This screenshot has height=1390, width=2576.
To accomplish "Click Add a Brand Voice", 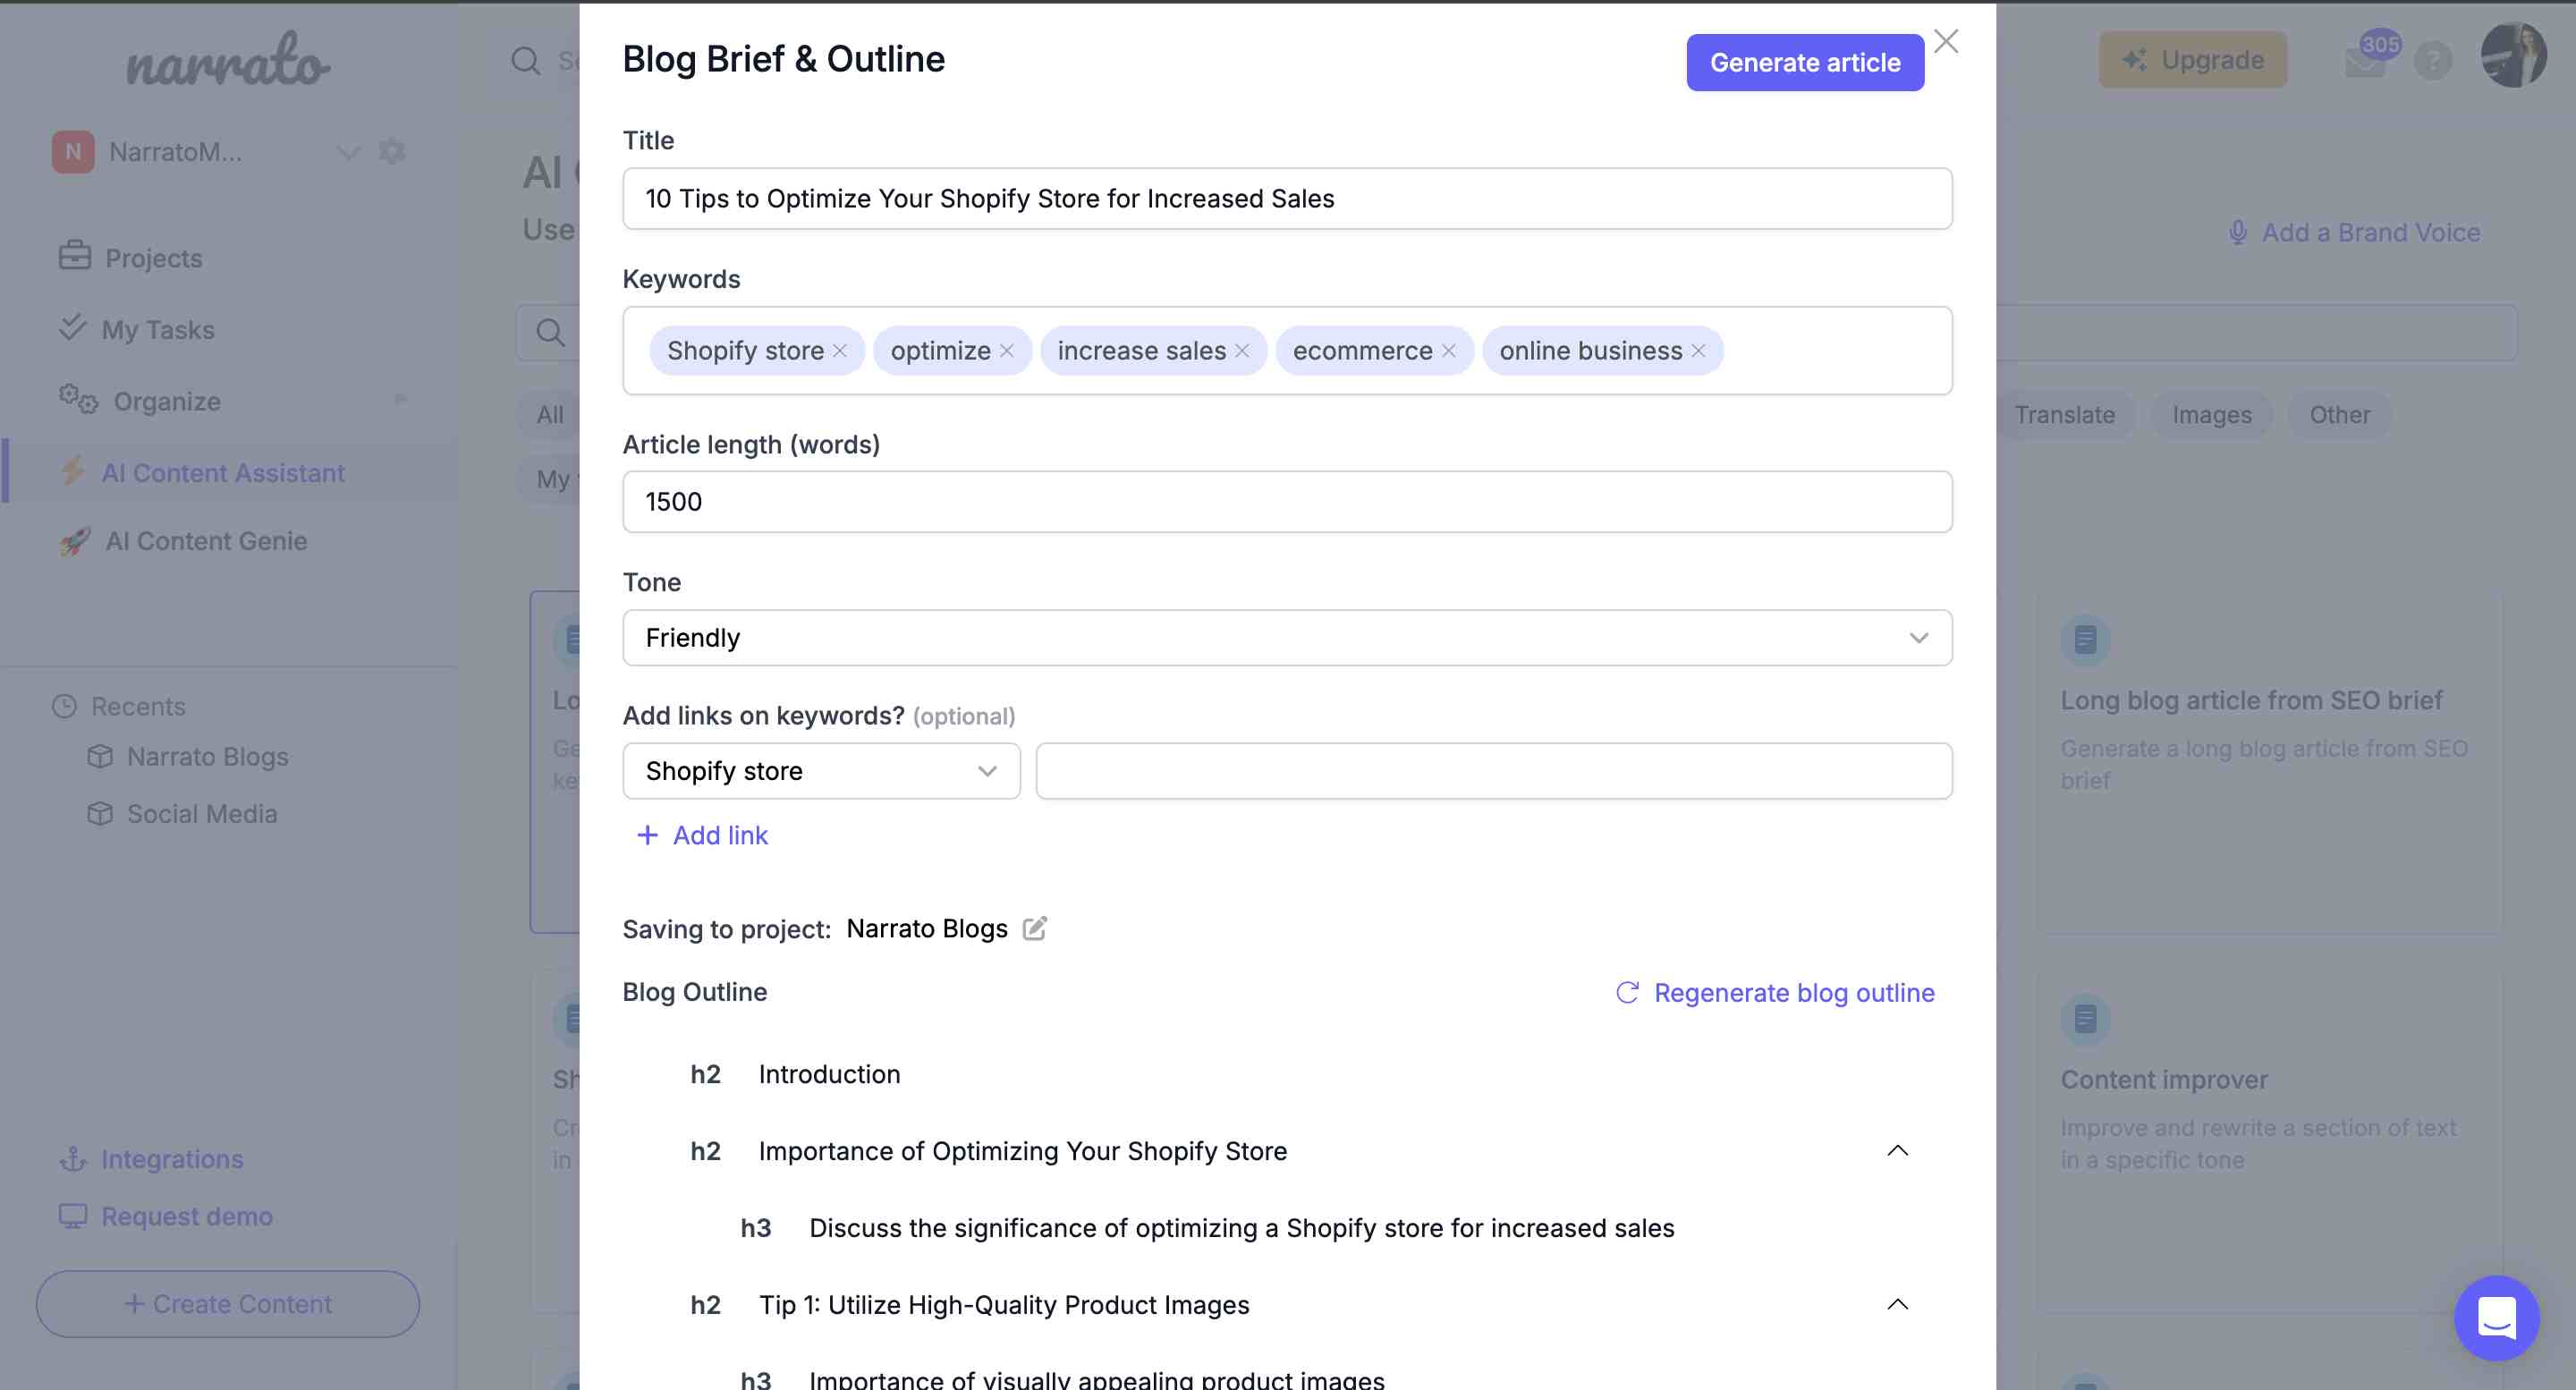I will pos(2353,232).
